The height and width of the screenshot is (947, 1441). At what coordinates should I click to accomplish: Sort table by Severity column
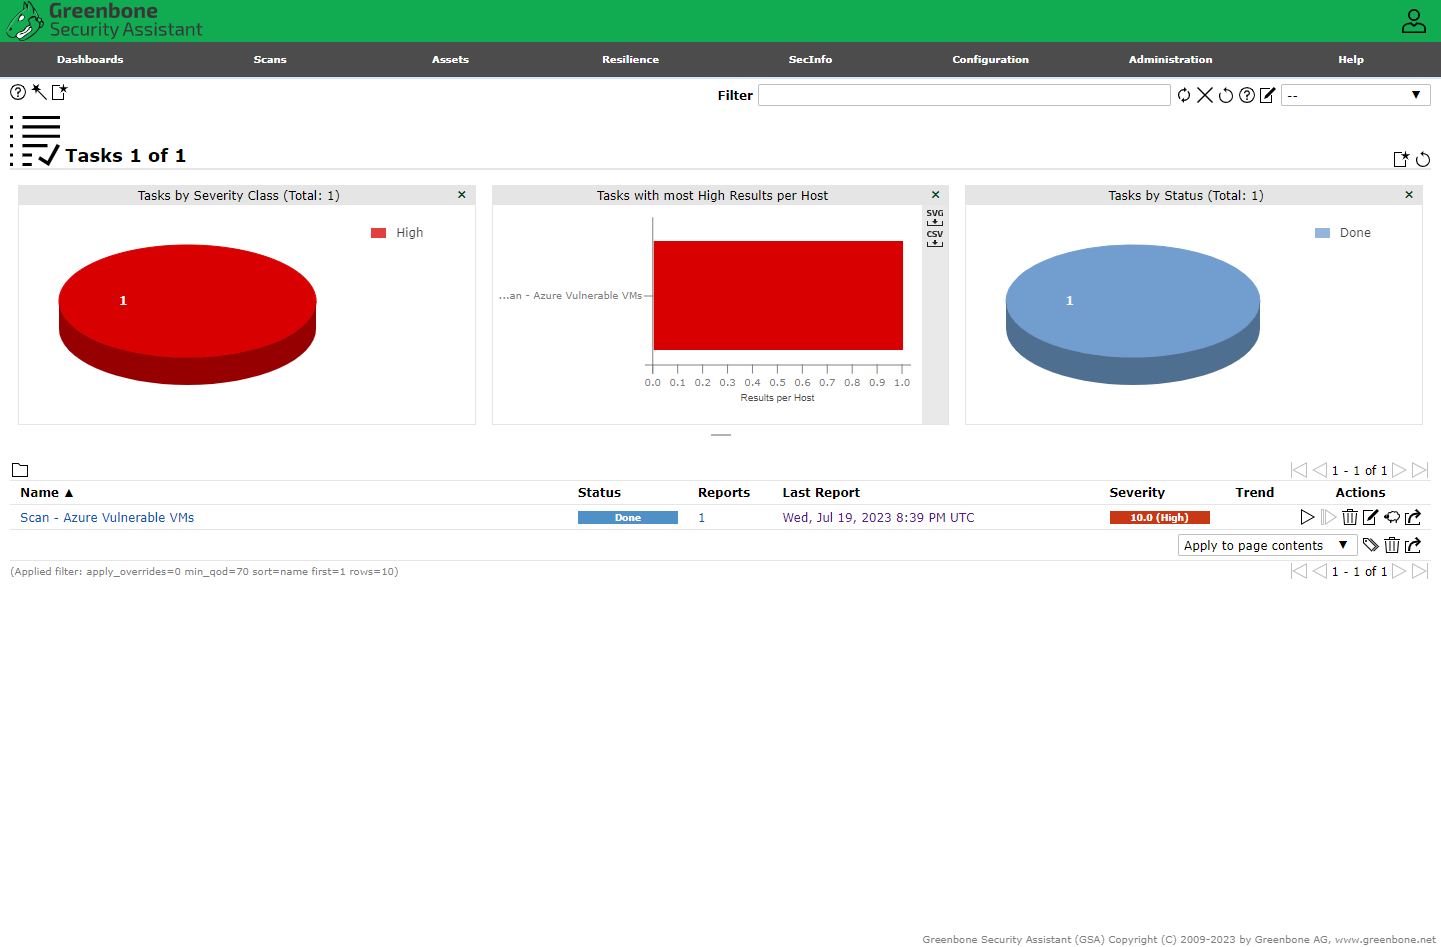pos(1137,492)
